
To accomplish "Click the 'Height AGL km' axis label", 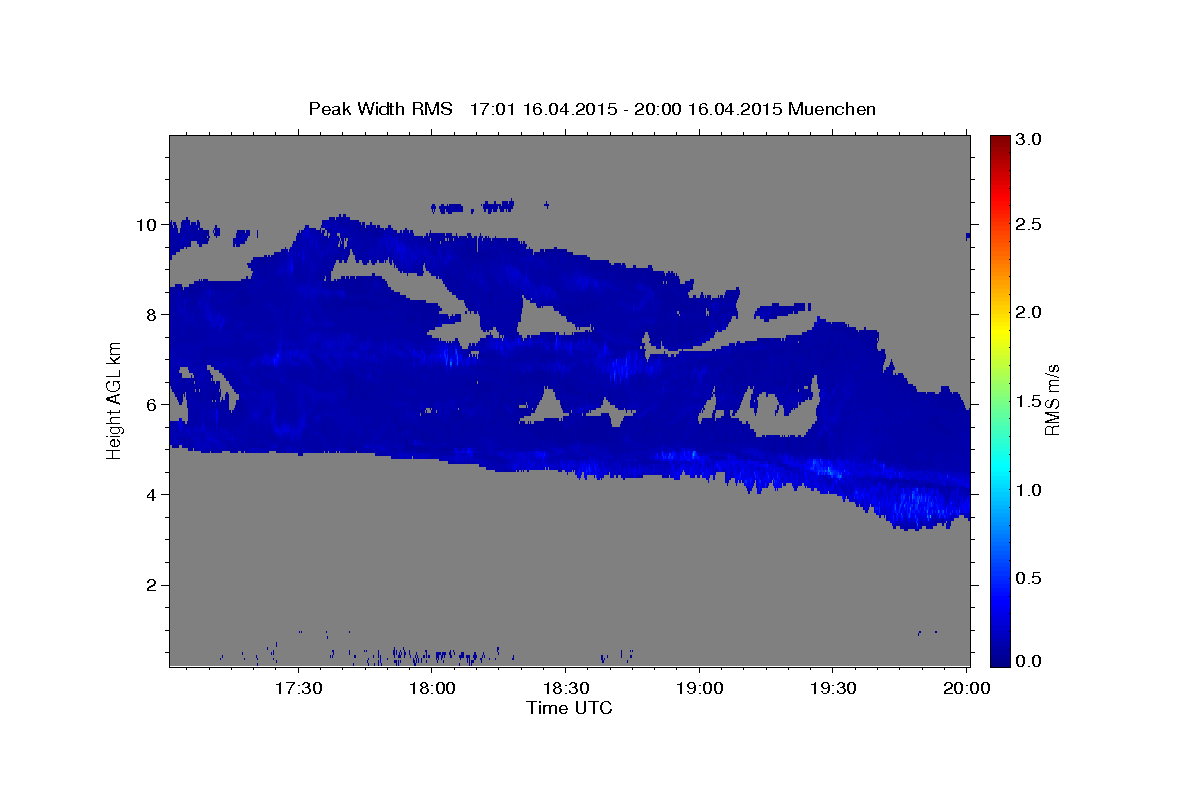I will (114, 399).
